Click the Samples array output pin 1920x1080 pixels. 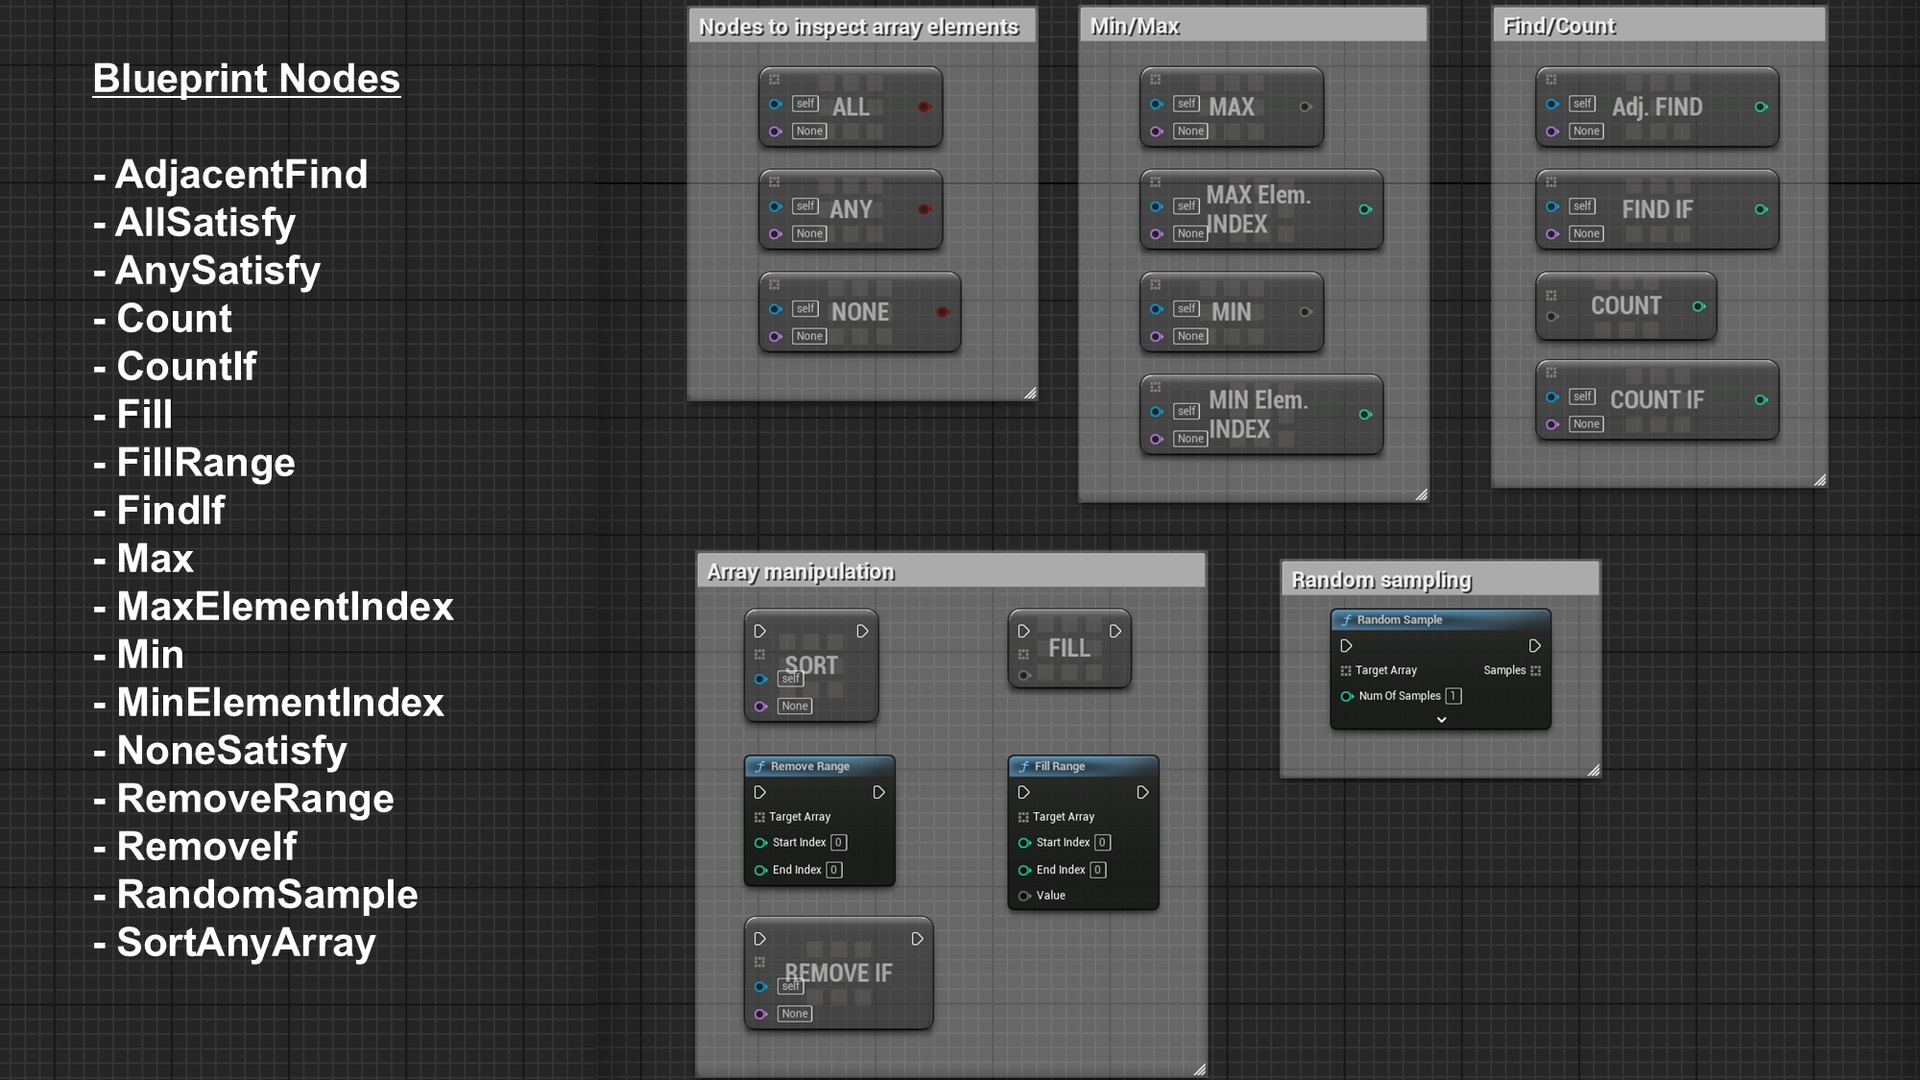point(1535,670)
